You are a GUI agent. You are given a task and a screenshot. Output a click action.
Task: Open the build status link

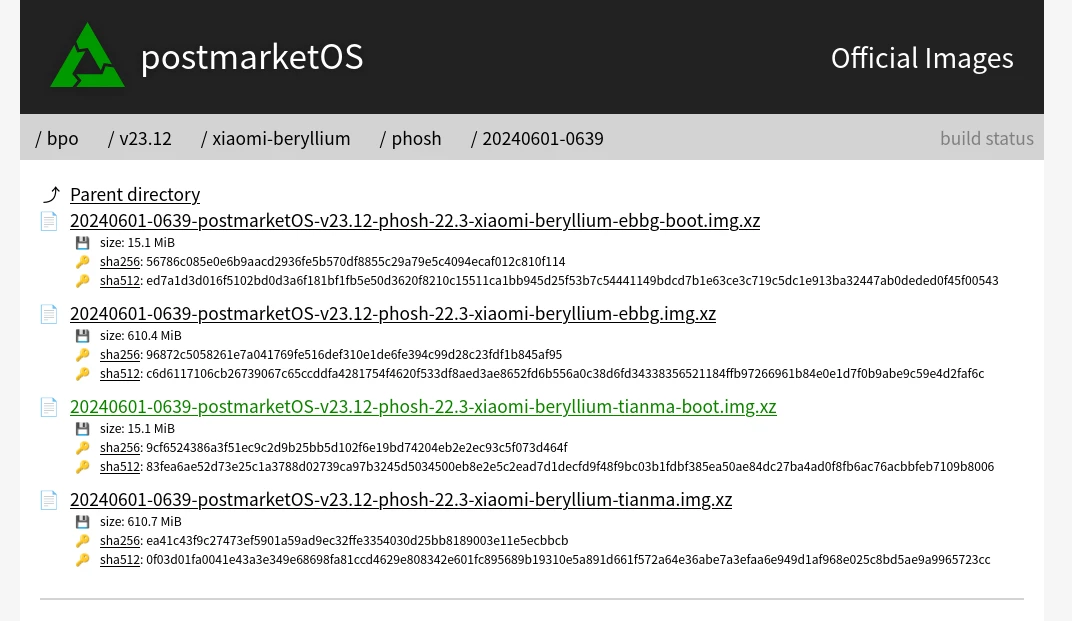(x=986, y=138)
